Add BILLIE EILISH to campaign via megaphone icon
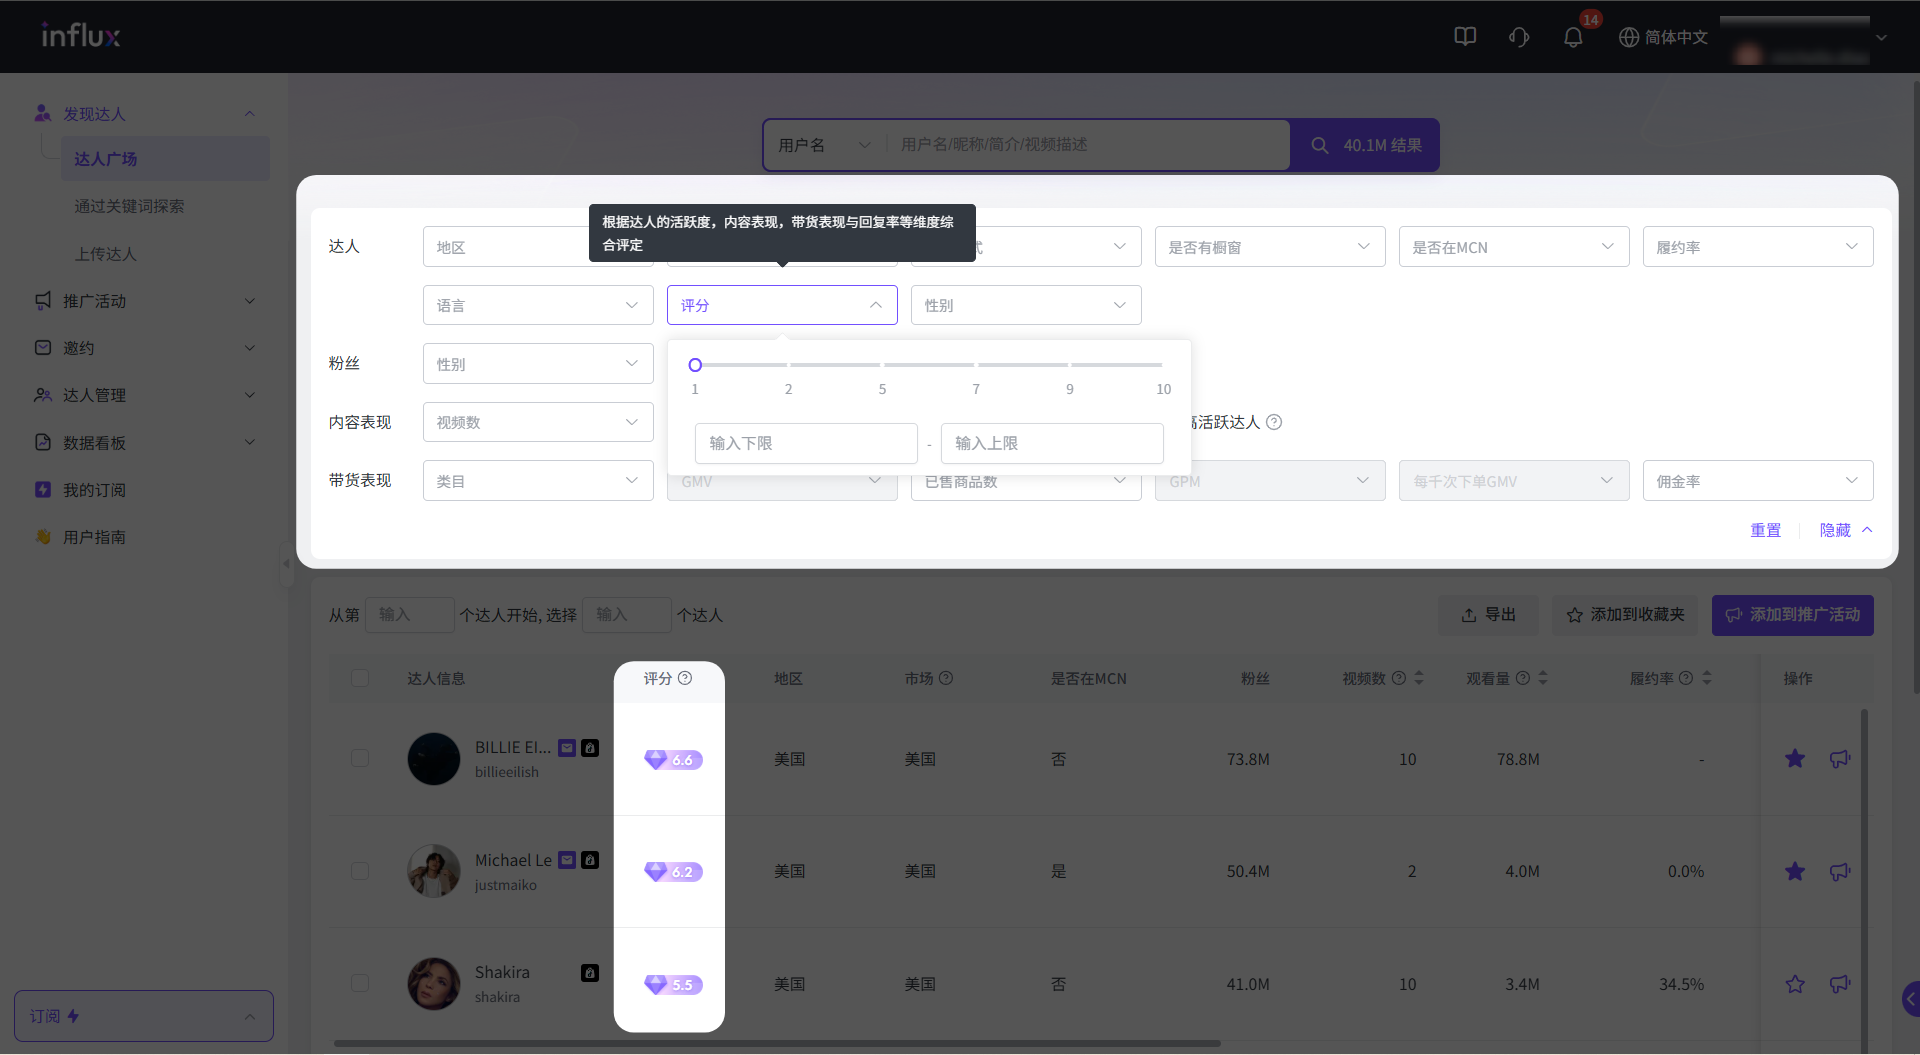 [x=1840, y=759]
